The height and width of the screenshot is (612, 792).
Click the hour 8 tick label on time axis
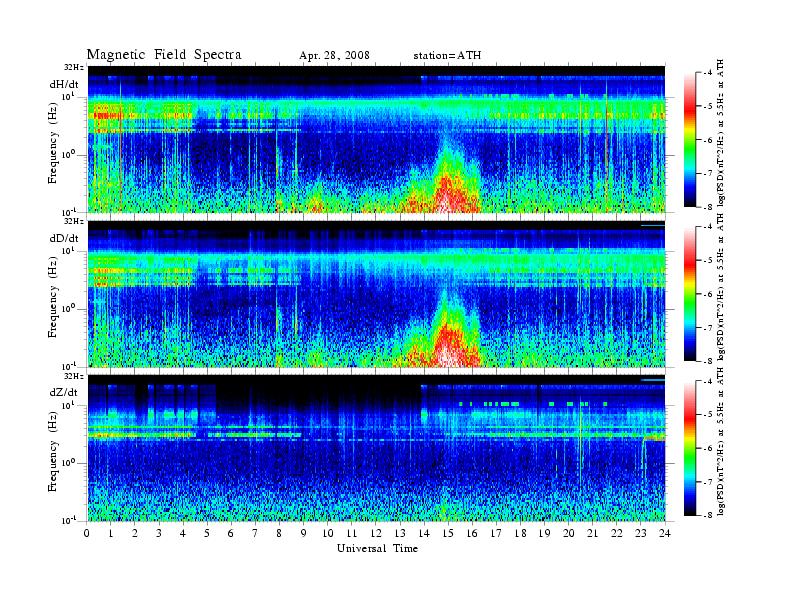click(x=279, y=533)
